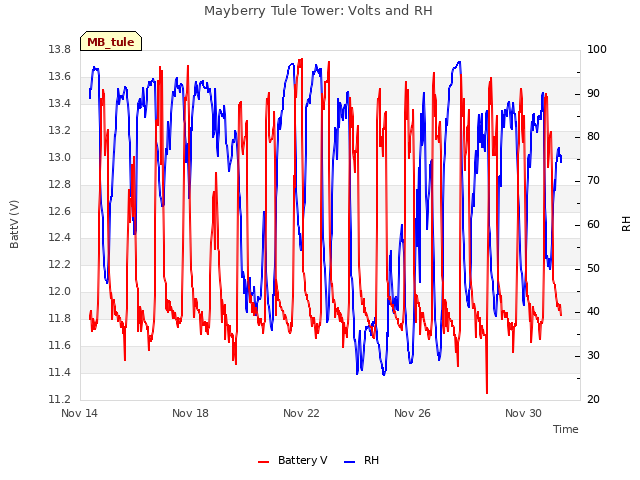Click the Nov 30 date tick label

523,413
